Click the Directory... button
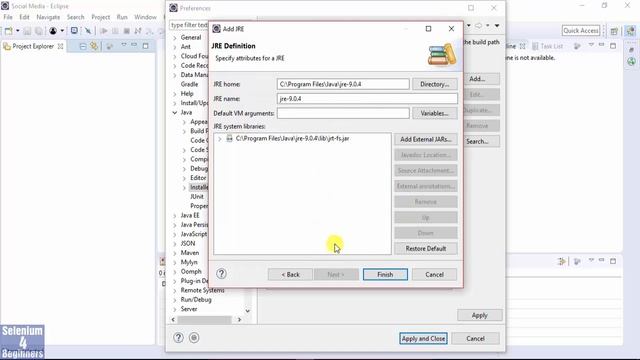 click(435, 84)
